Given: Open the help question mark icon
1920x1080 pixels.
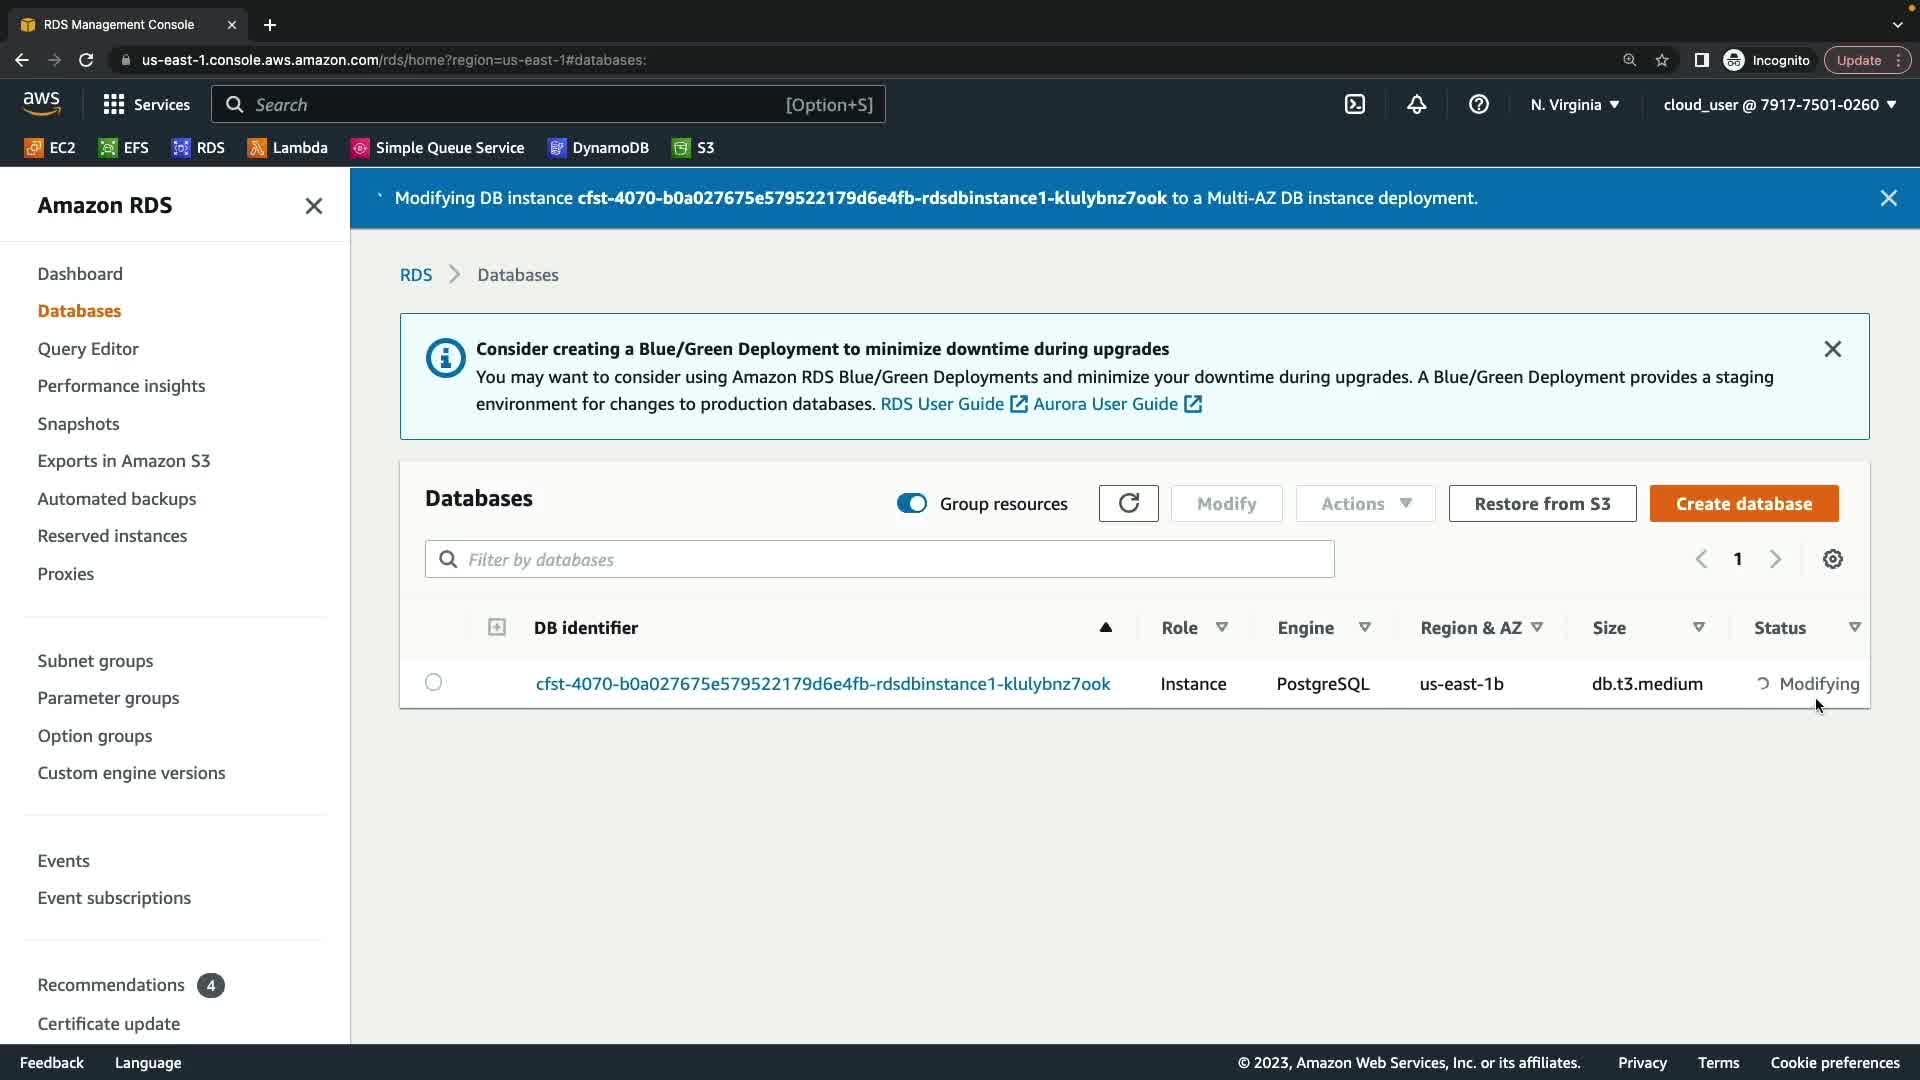Looking at the screenshot, I should [x=1478, y=104].
